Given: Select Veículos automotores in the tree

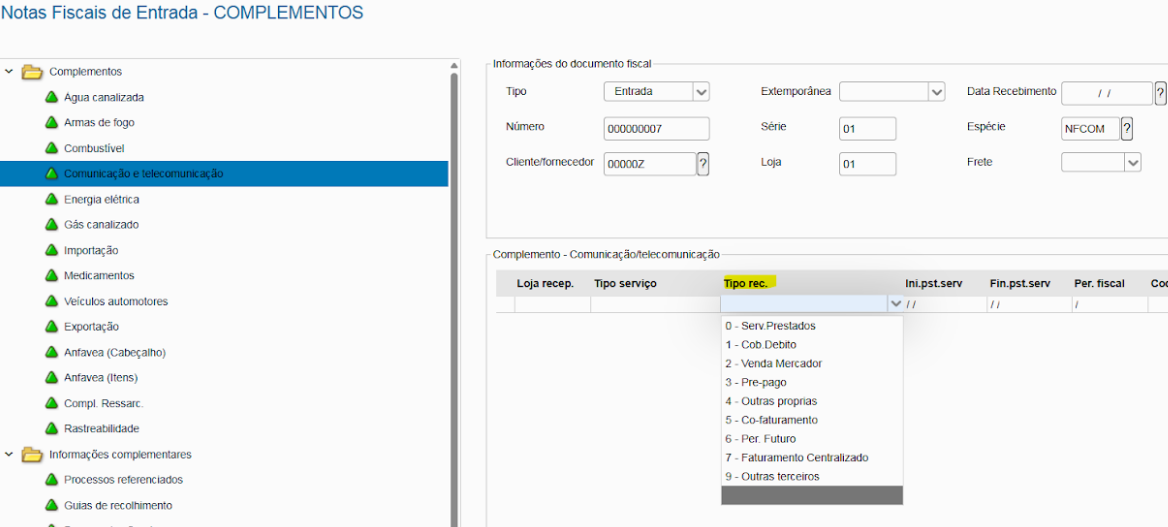Looking at the screenshot, I should pos(116,301).
